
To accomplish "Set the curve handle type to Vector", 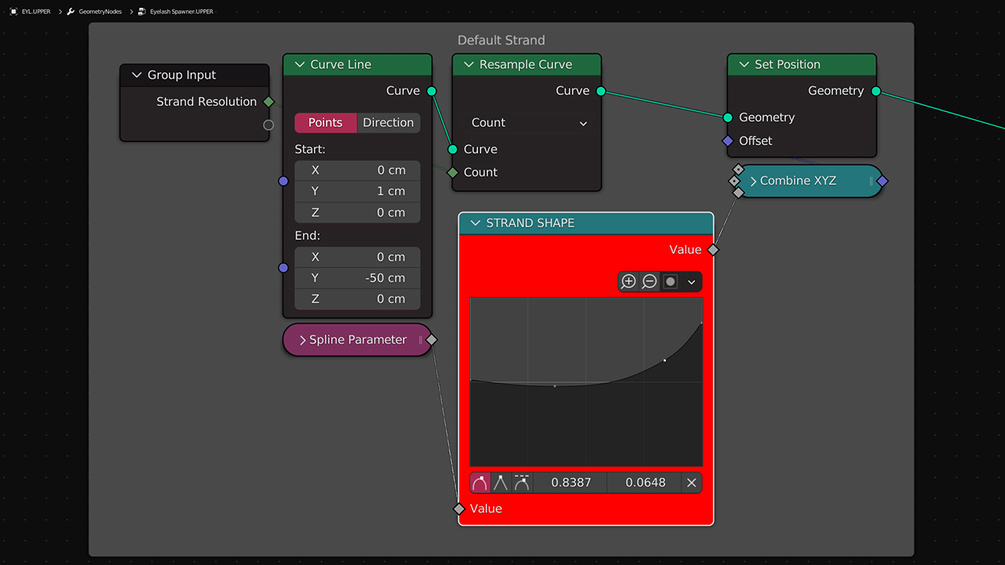I will click(x=501, y=483).
